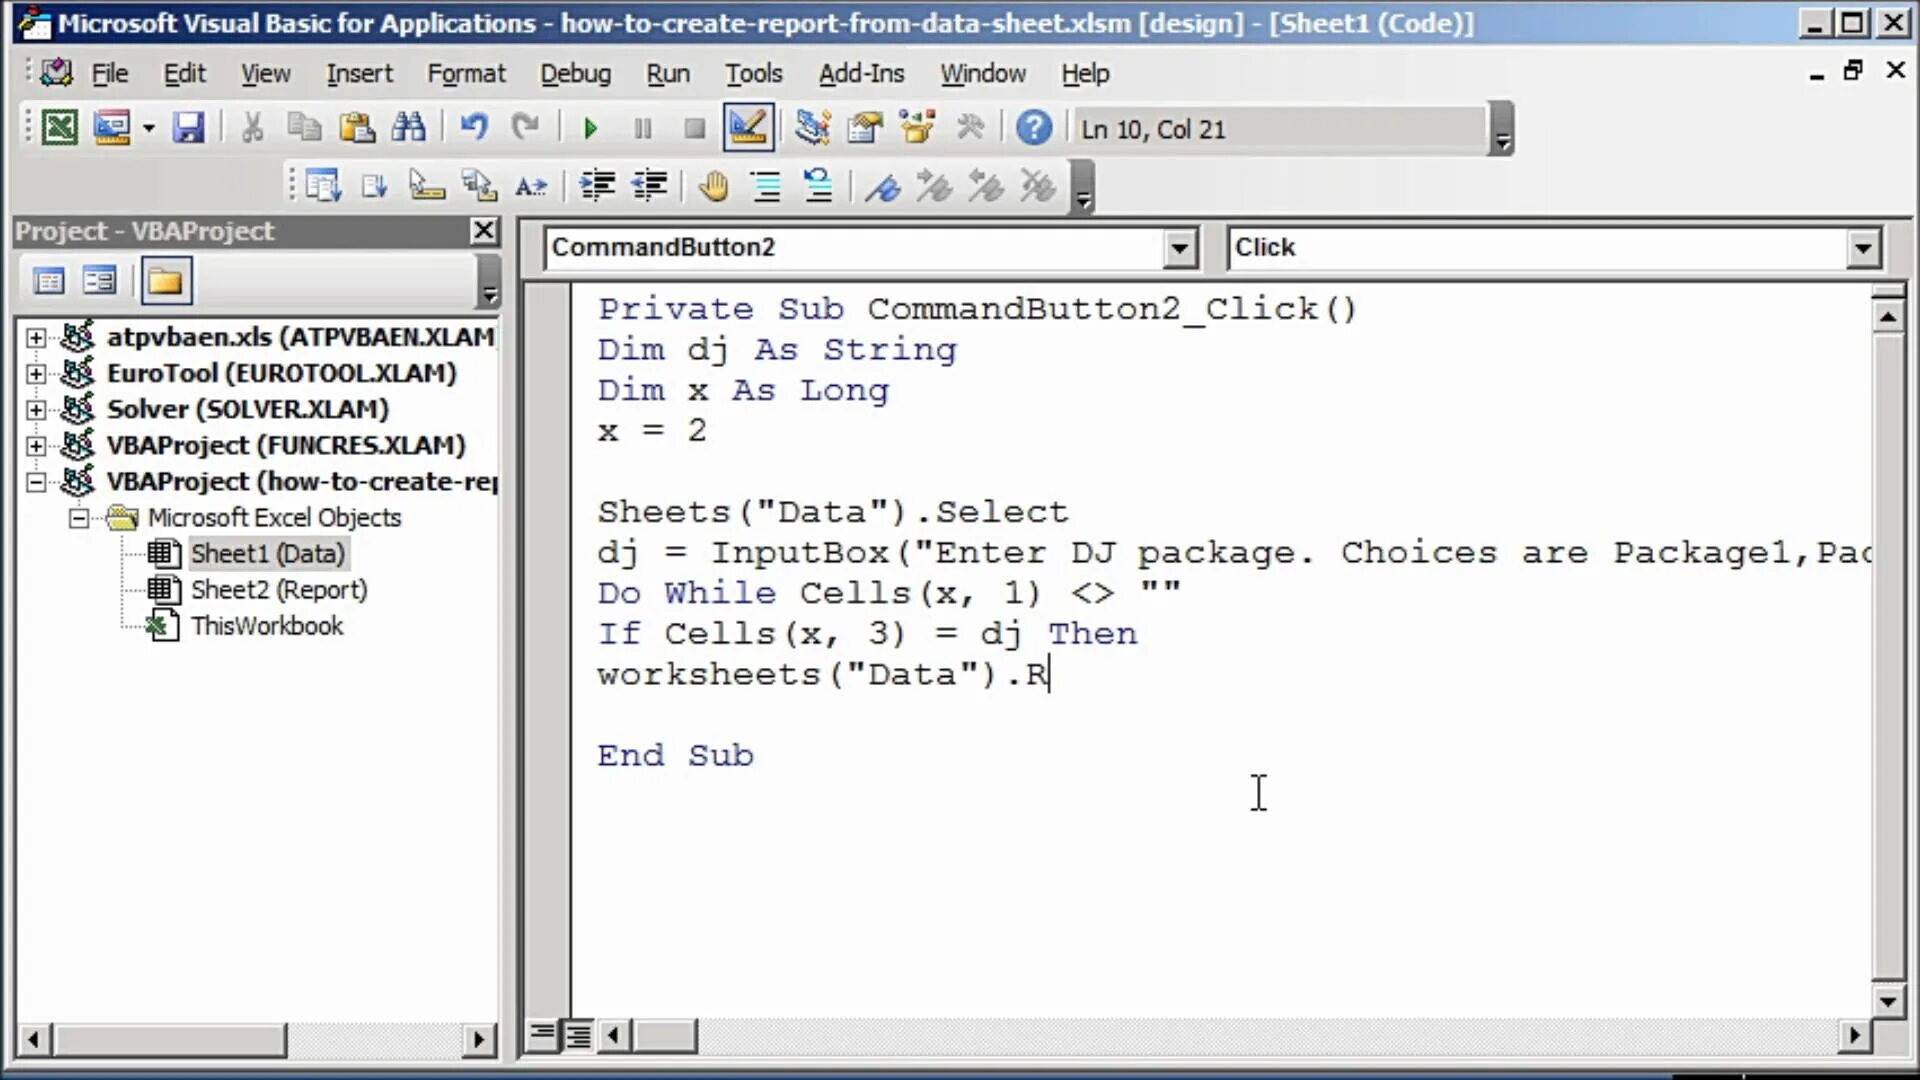This screenshot has width=1920, height=1080.
Task: Click the Design Mode icon
Action: pyautogui.click(x=748, y=128)
